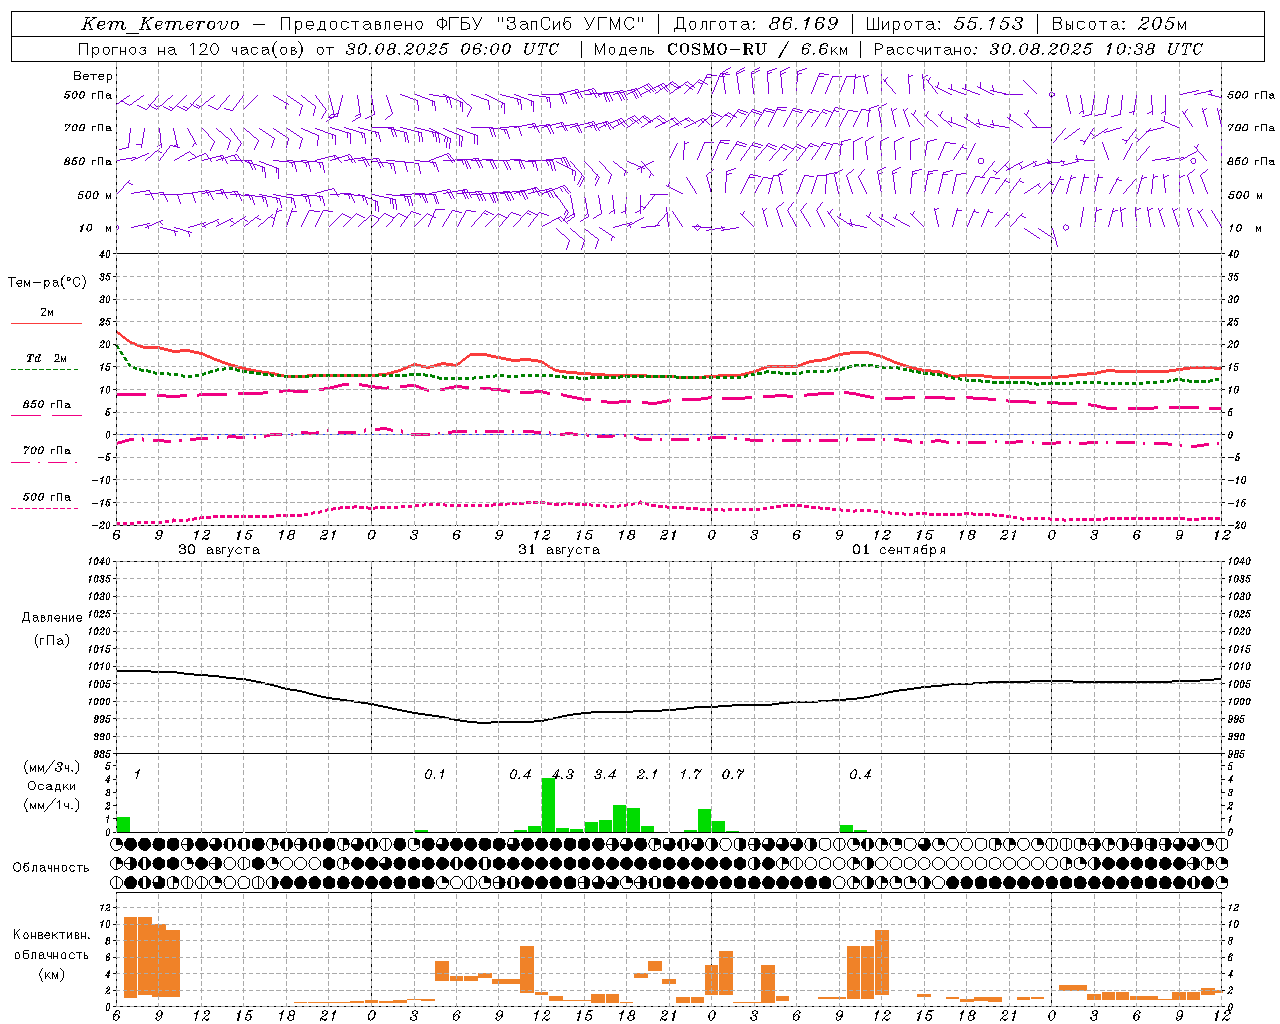This screenshot has height=1024, width=1280.
Task: Click the 'Ветер' panel label
Action: 93,76
